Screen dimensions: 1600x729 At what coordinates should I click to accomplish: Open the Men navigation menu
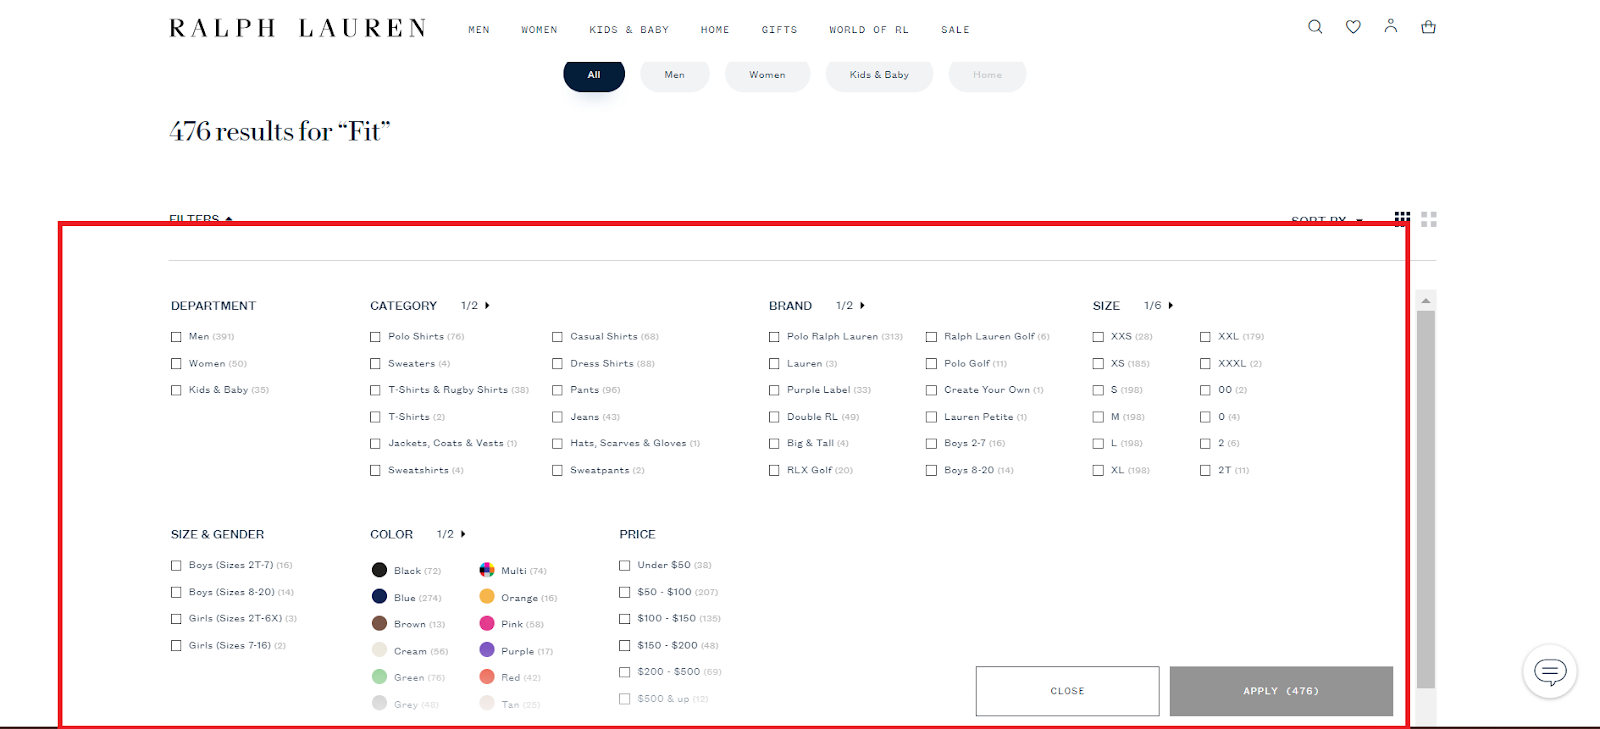[x=479, y=30]
